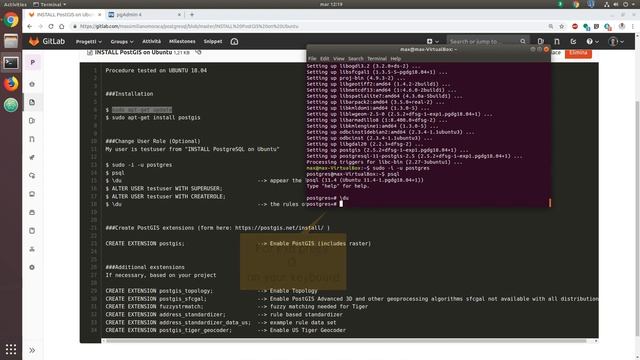Image resolution: width=640 pixels, height=360 pixels.
Task: Open the system tray power menu
Action: pyautogui.click(x=629, y=4)
